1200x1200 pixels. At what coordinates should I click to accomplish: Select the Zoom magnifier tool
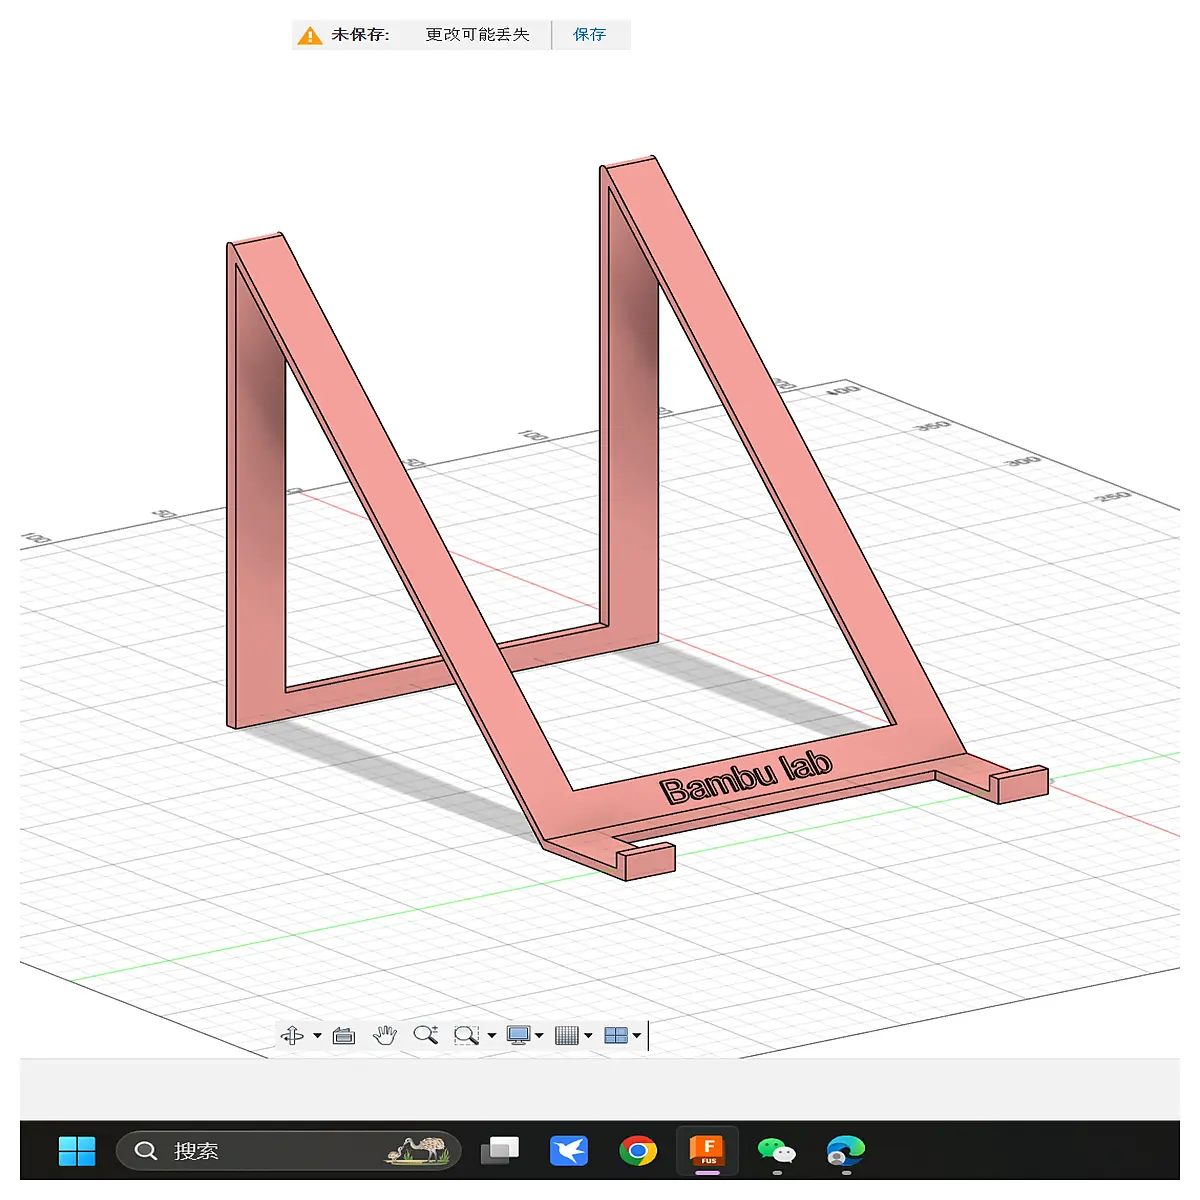point(426,1035)
